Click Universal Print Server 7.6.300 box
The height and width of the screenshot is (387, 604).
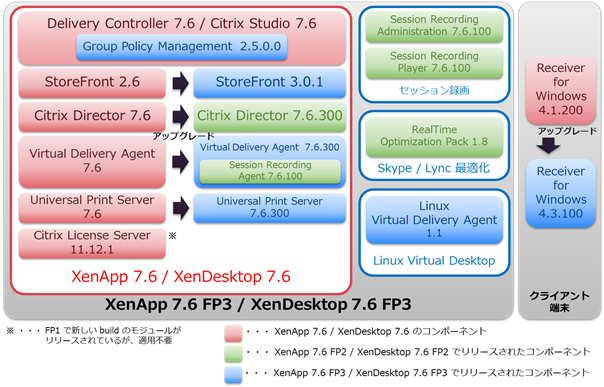[270, 208]
